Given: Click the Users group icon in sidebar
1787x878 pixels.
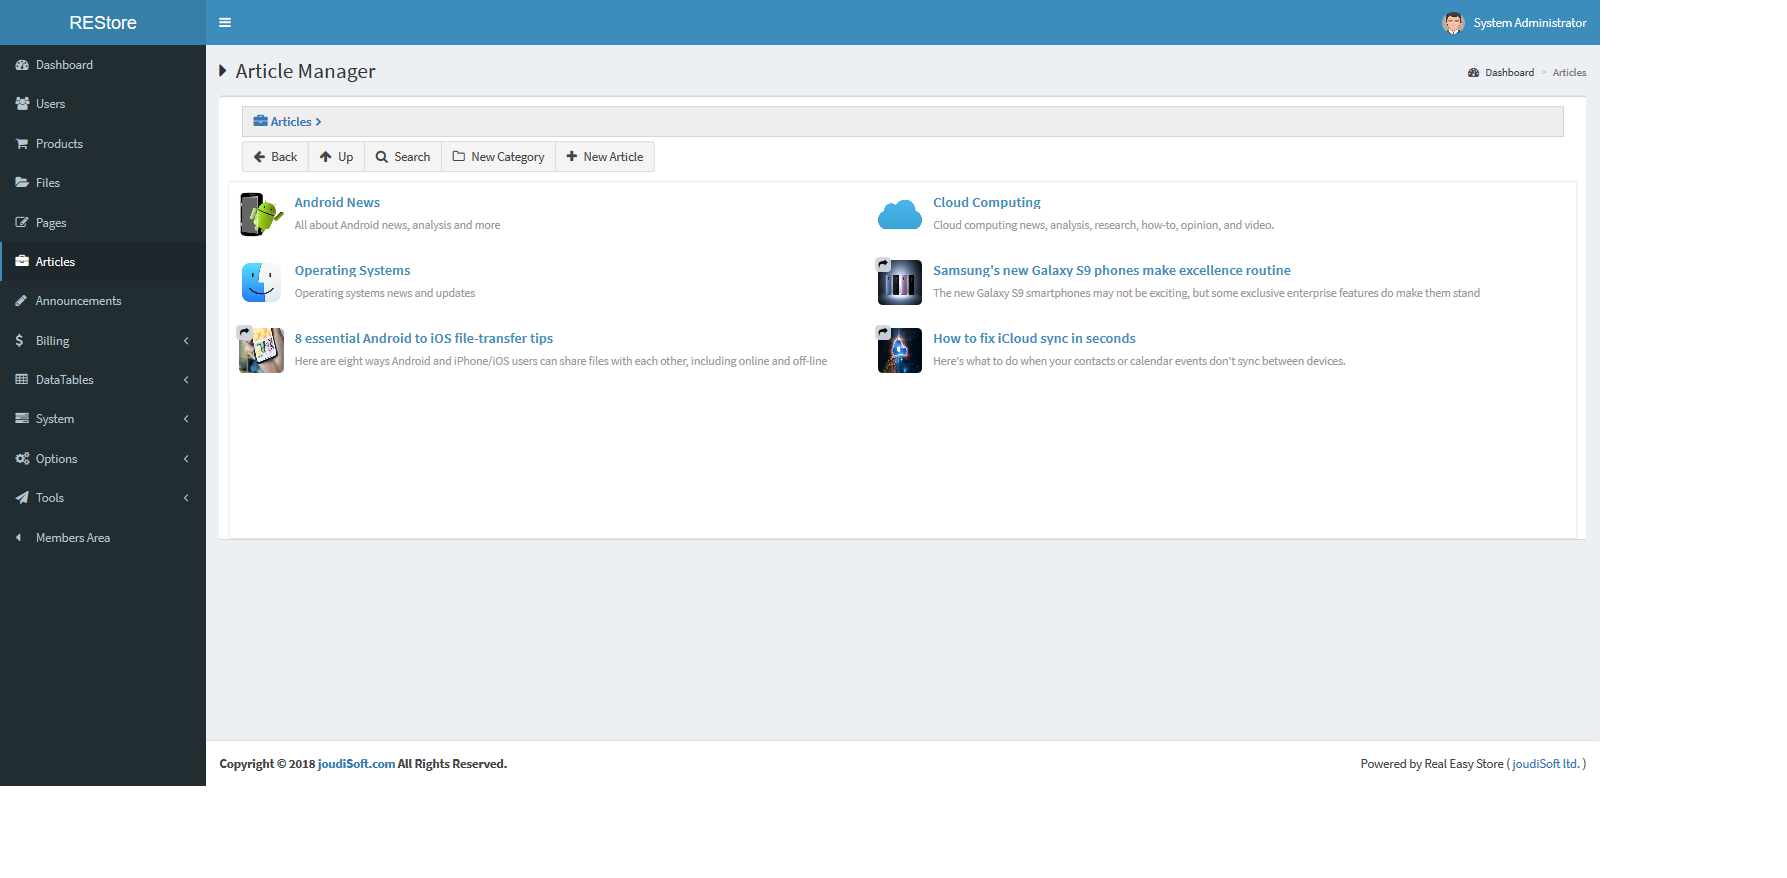Looking at the screenshot, I should tap(22, 104).
